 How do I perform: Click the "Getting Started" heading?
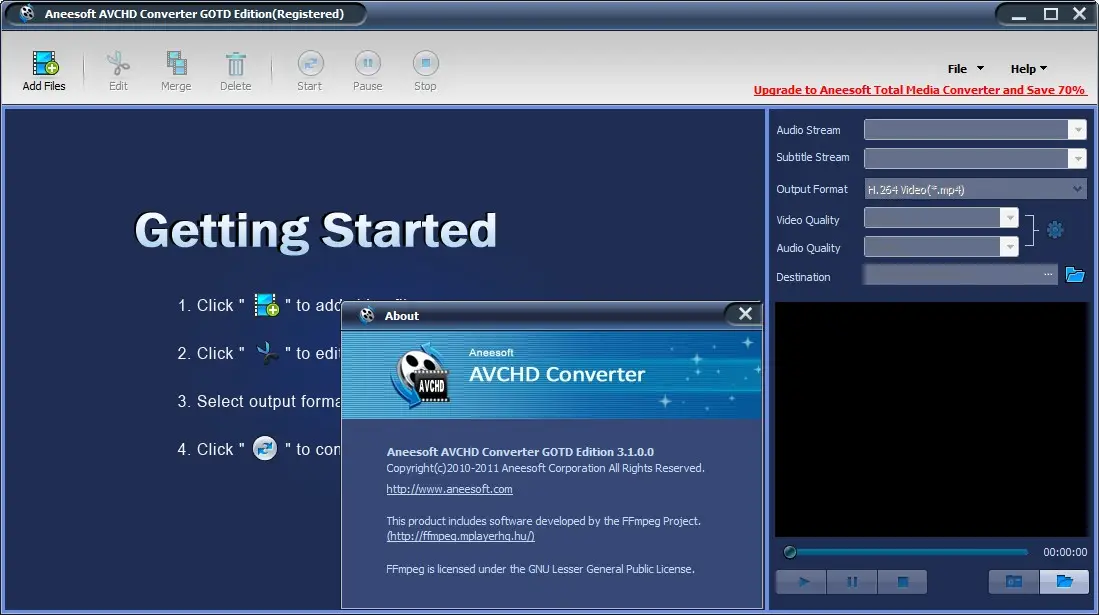point(315,230)
